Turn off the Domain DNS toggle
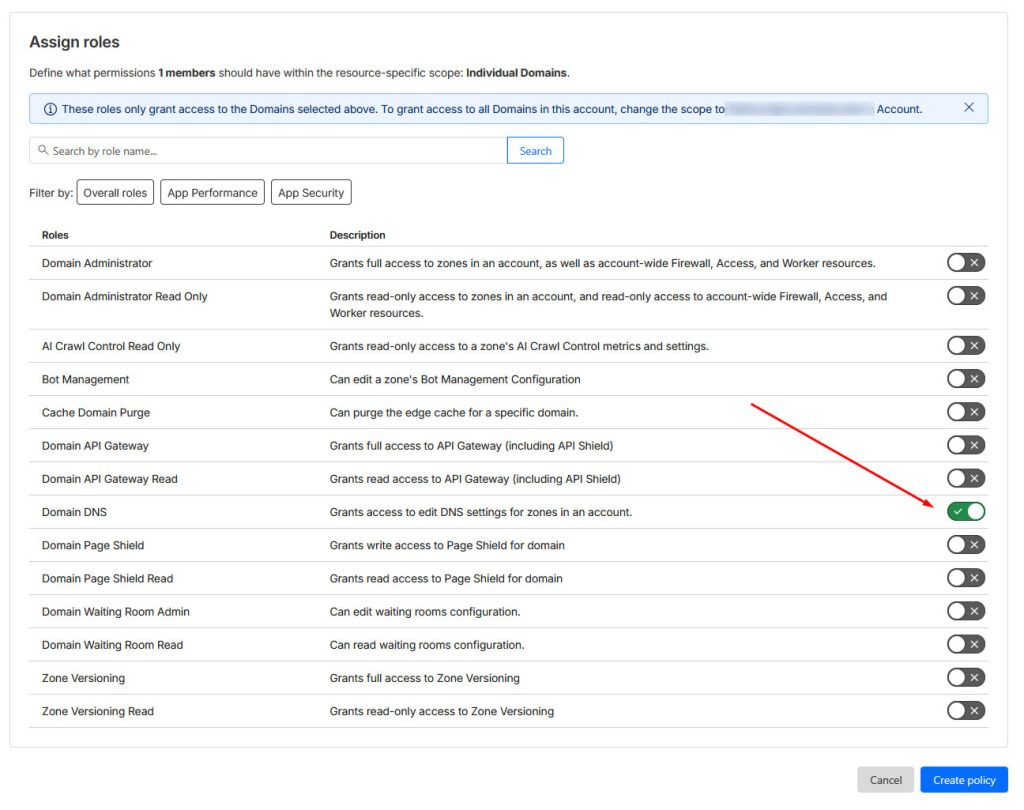Screen dimensions: 1024x810 pyautogui.click(x=965, y=512)
